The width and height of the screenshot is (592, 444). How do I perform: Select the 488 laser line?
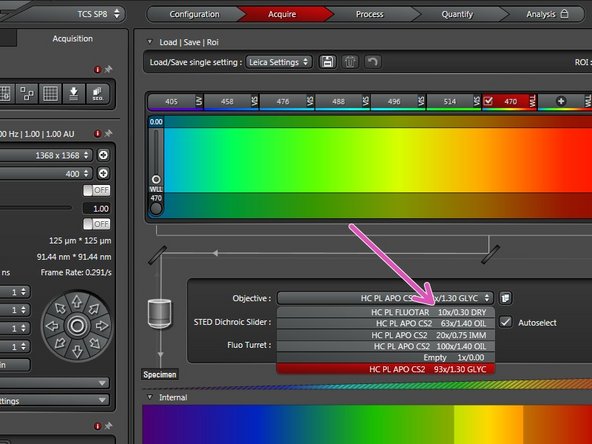point(342,101)
